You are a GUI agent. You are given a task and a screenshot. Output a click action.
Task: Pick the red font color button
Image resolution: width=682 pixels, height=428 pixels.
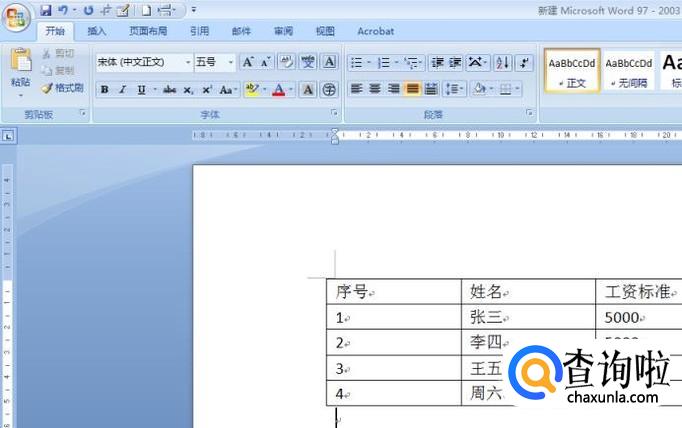278,90
